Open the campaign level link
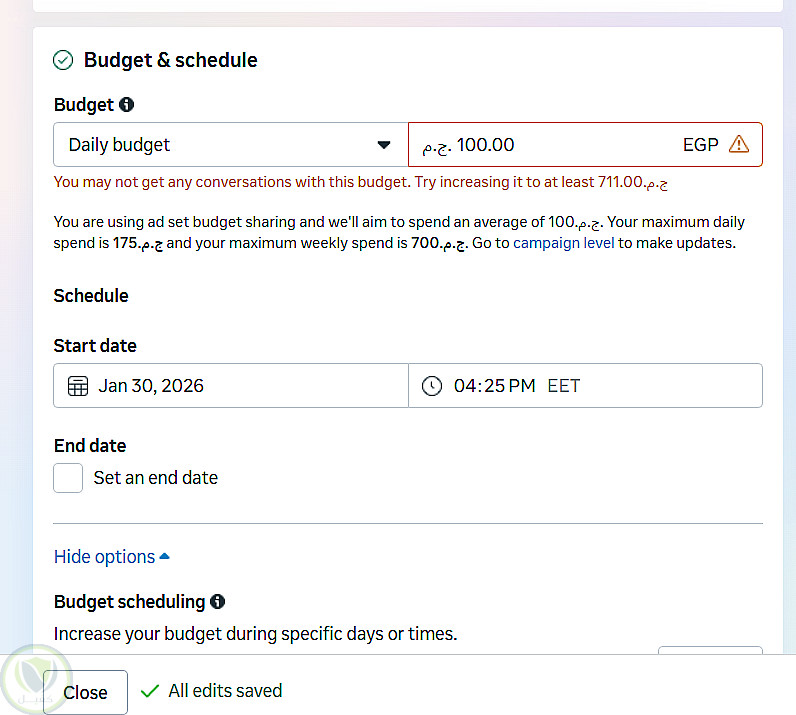The height and width of the screenshot is (715, 796). (x=563, y=243)
